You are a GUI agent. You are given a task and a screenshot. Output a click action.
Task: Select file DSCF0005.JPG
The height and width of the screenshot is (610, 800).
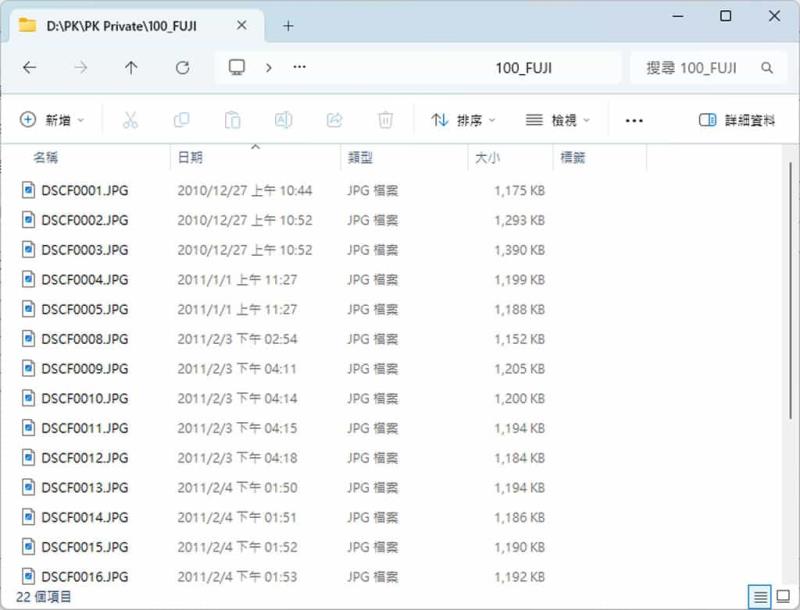tap(85, 309)
